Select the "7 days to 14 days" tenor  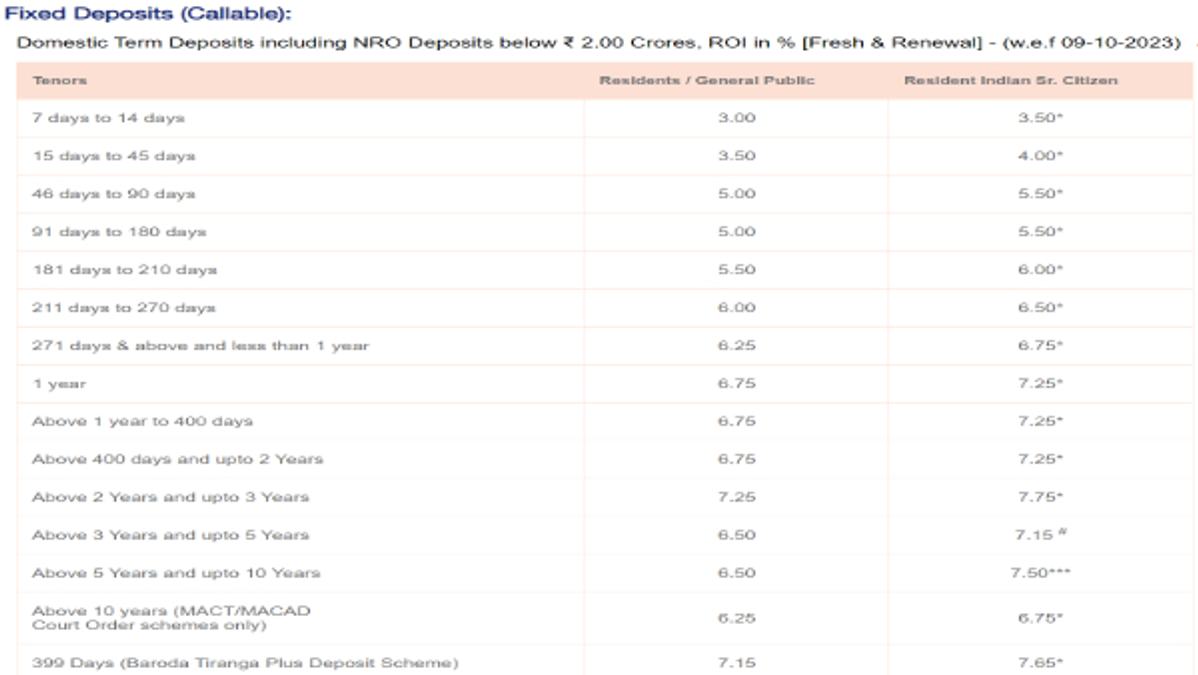click(x=108, y=118)
